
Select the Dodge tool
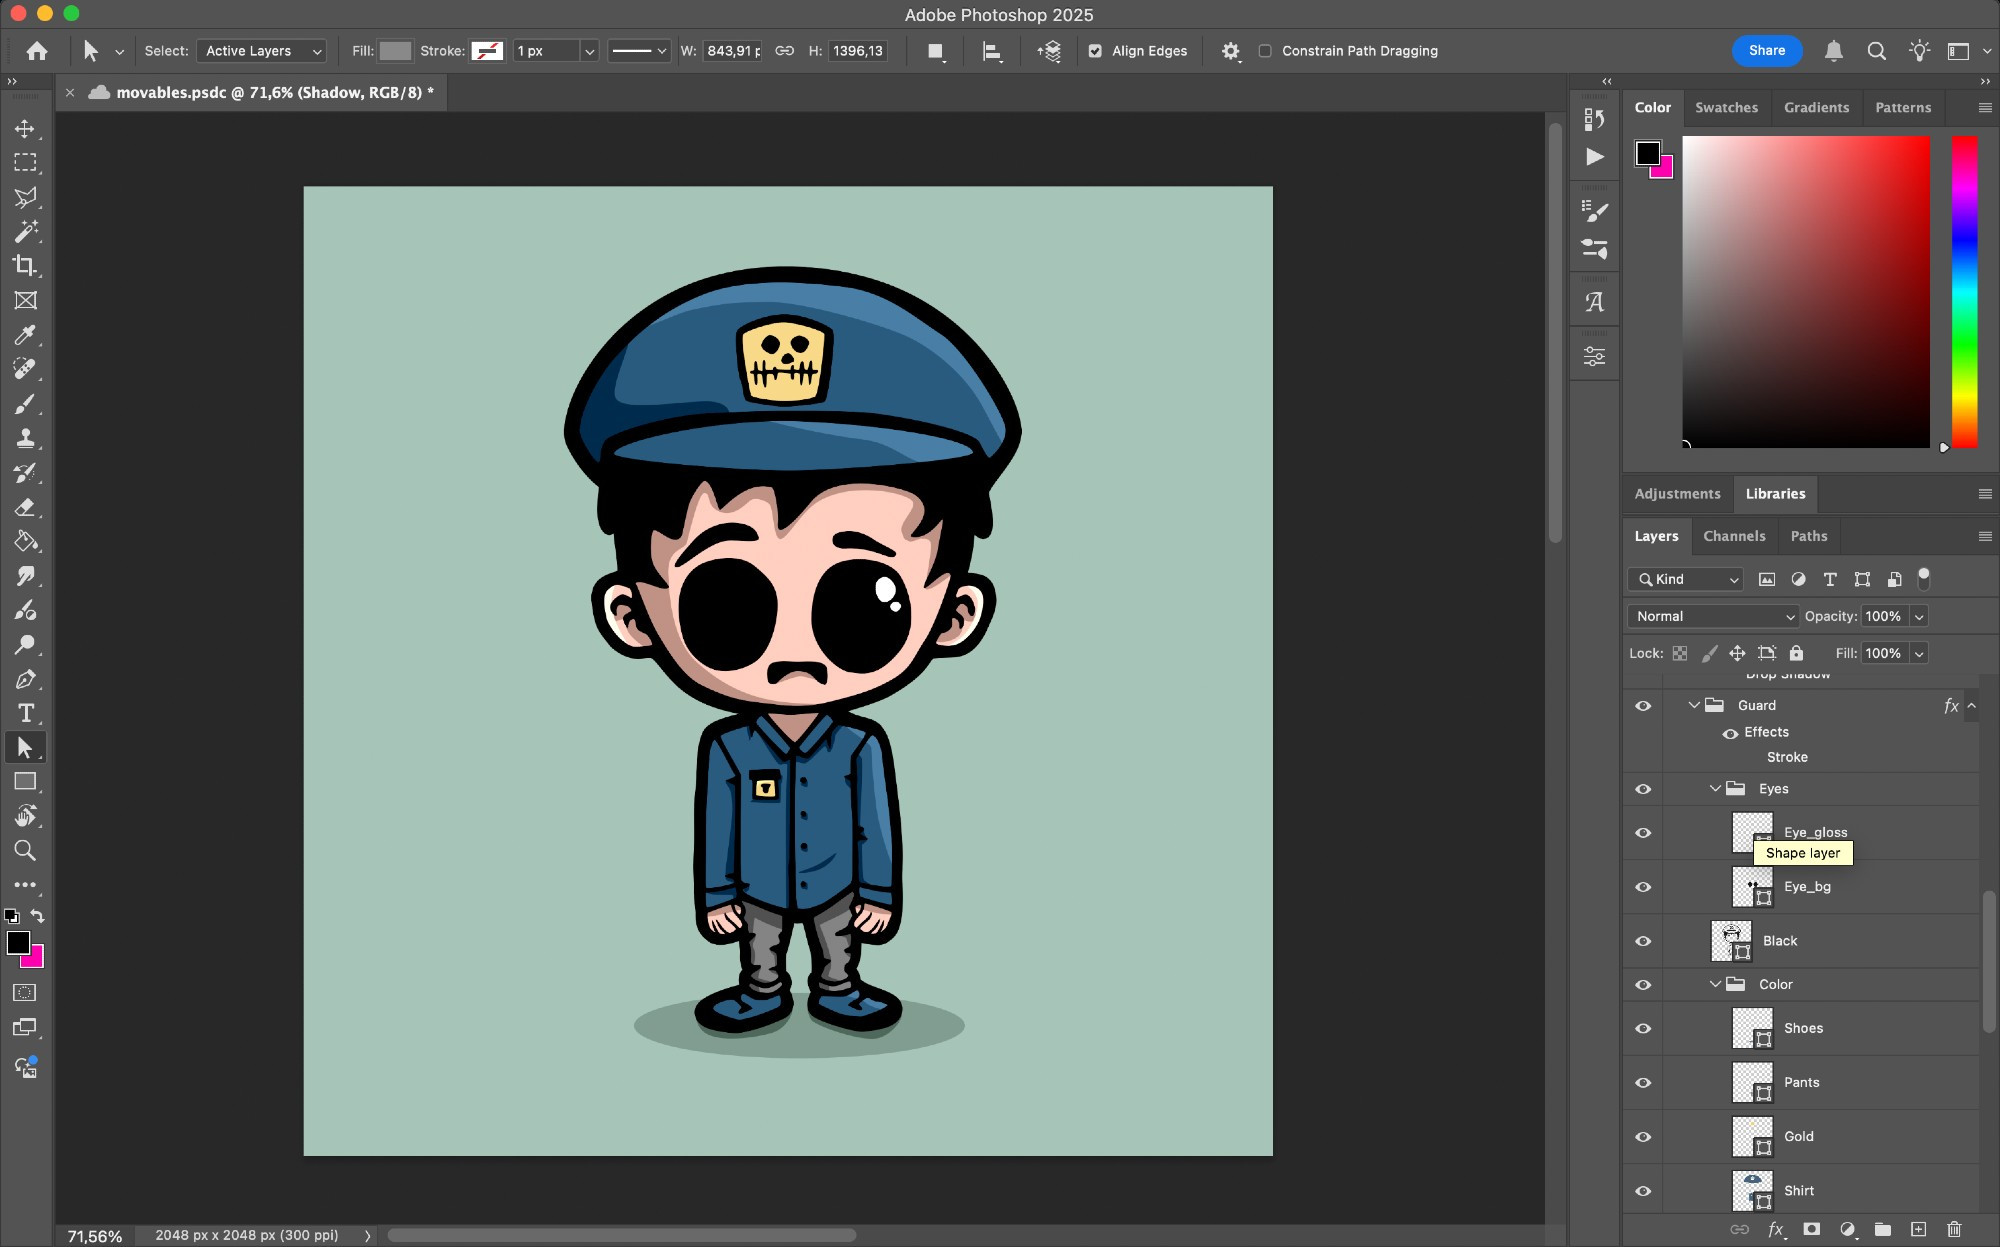pos(25,645)
